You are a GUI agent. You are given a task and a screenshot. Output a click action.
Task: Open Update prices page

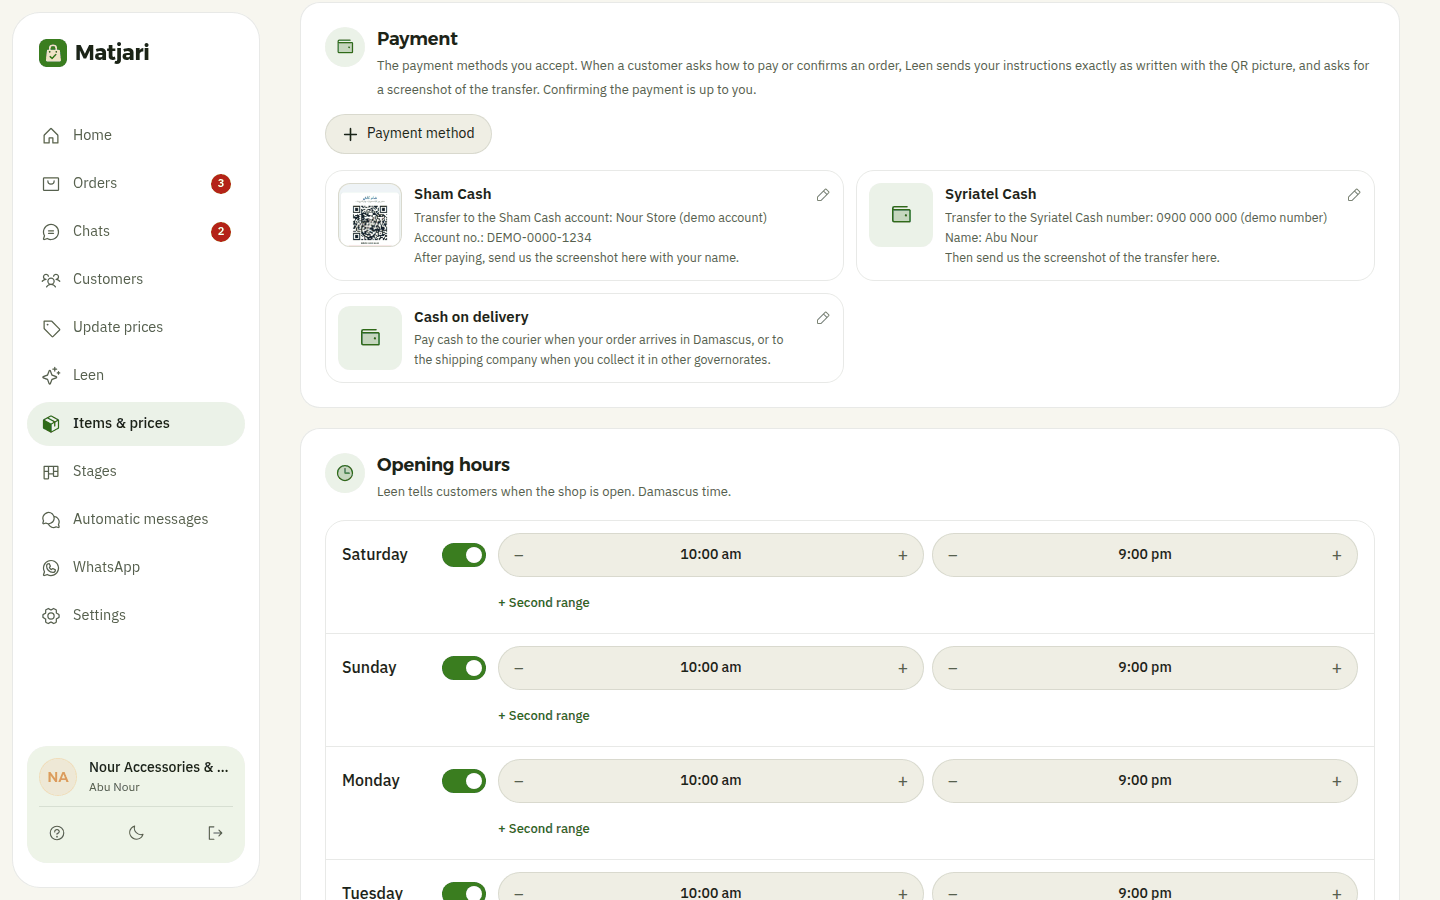[x=136, y=327]
